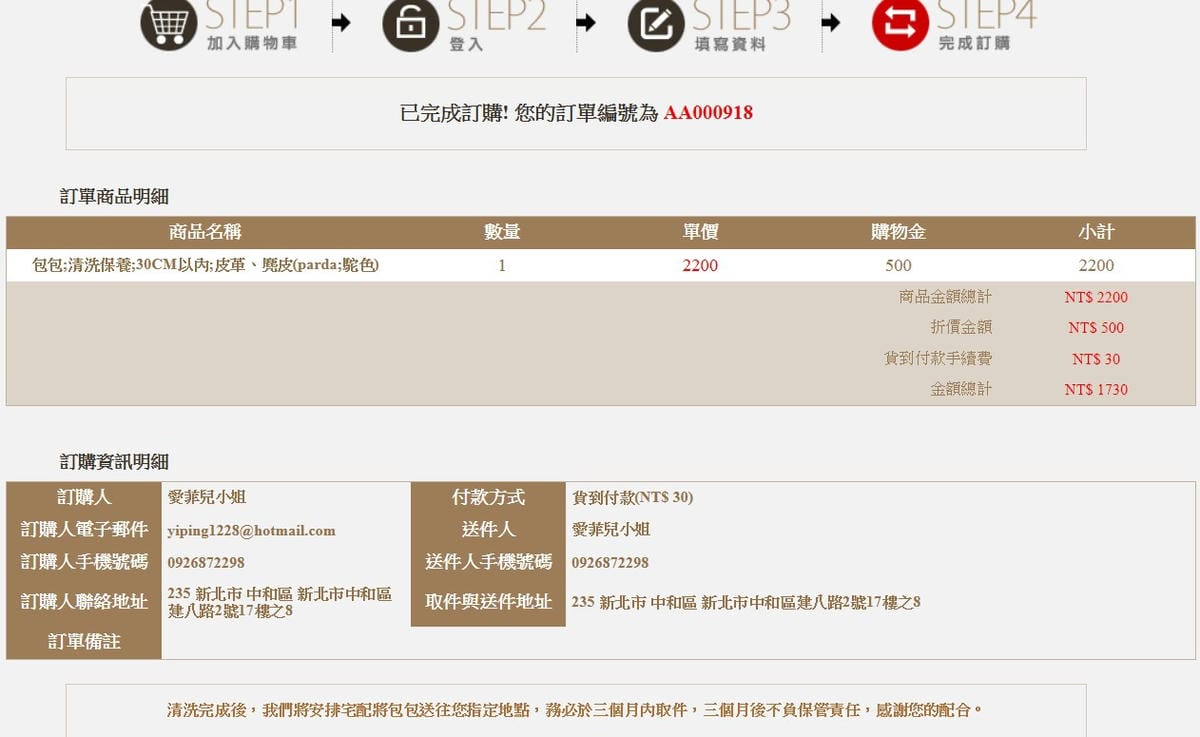1200x737 pixels.
Task: Click the 取件與送件地址 label cell
Action: pos(488,602)
